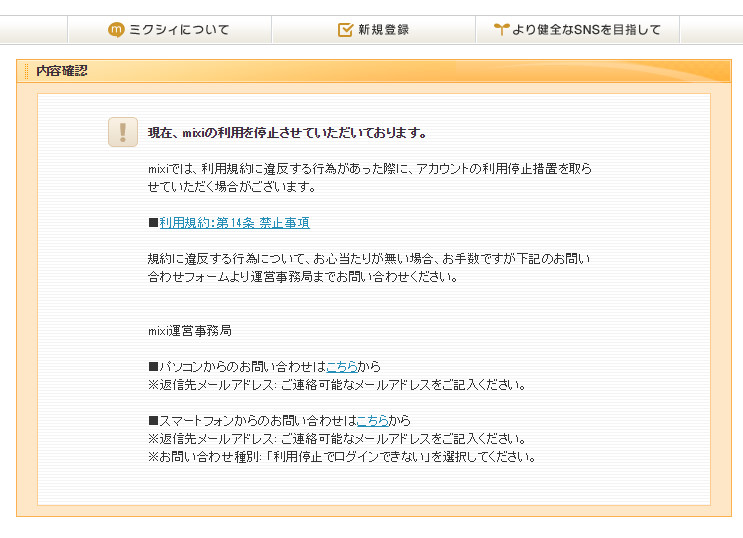Click the checkmark icon beside 新規登録

[x=345, y=30]
